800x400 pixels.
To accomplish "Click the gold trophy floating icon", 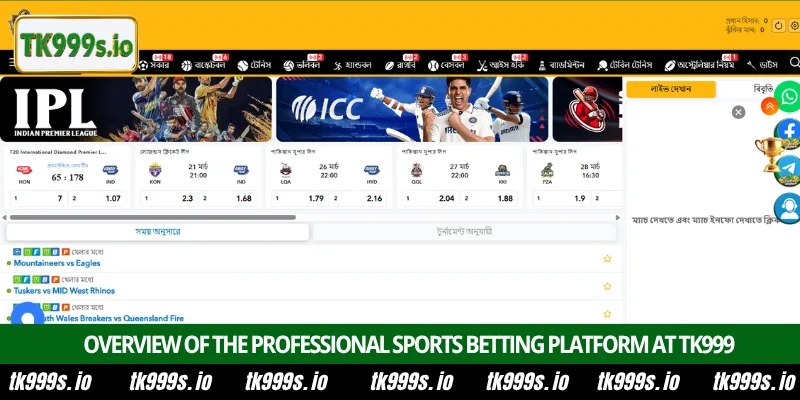I will (769, 154).
